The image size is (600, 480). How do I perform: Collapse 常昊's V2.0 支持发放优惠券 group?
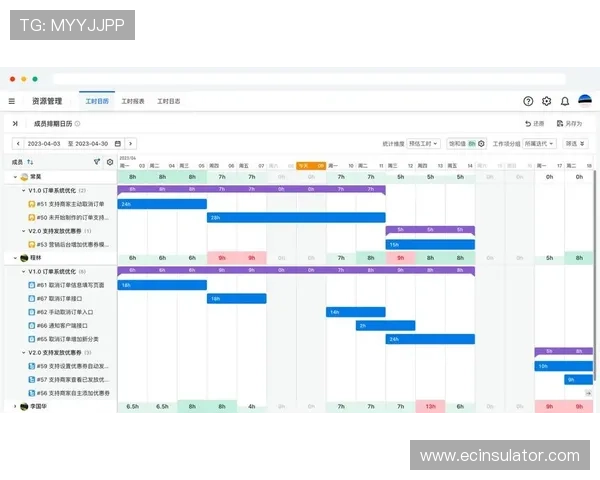[x=23, y=231]
